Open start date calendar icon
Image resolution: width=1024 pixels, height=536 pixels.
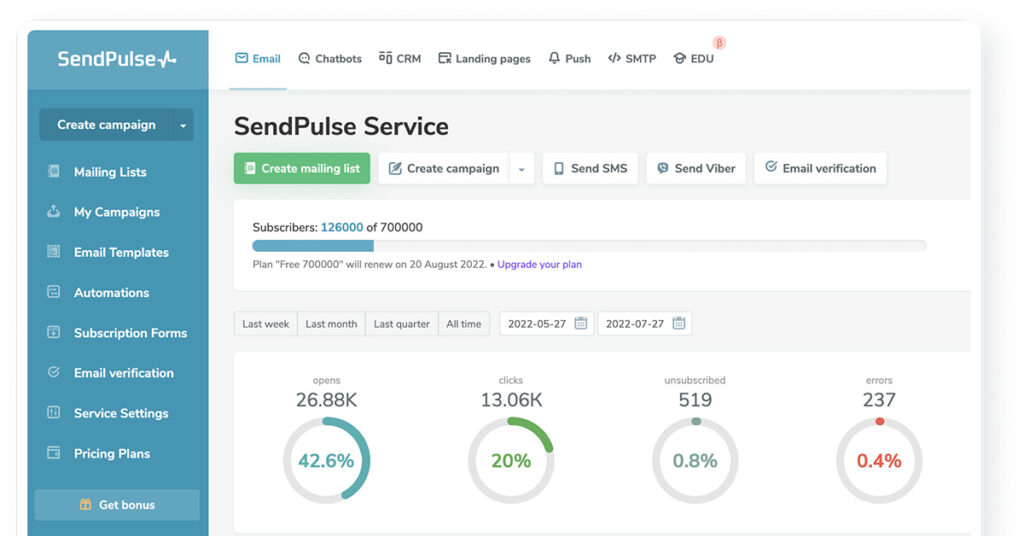[x=581, y=324]
